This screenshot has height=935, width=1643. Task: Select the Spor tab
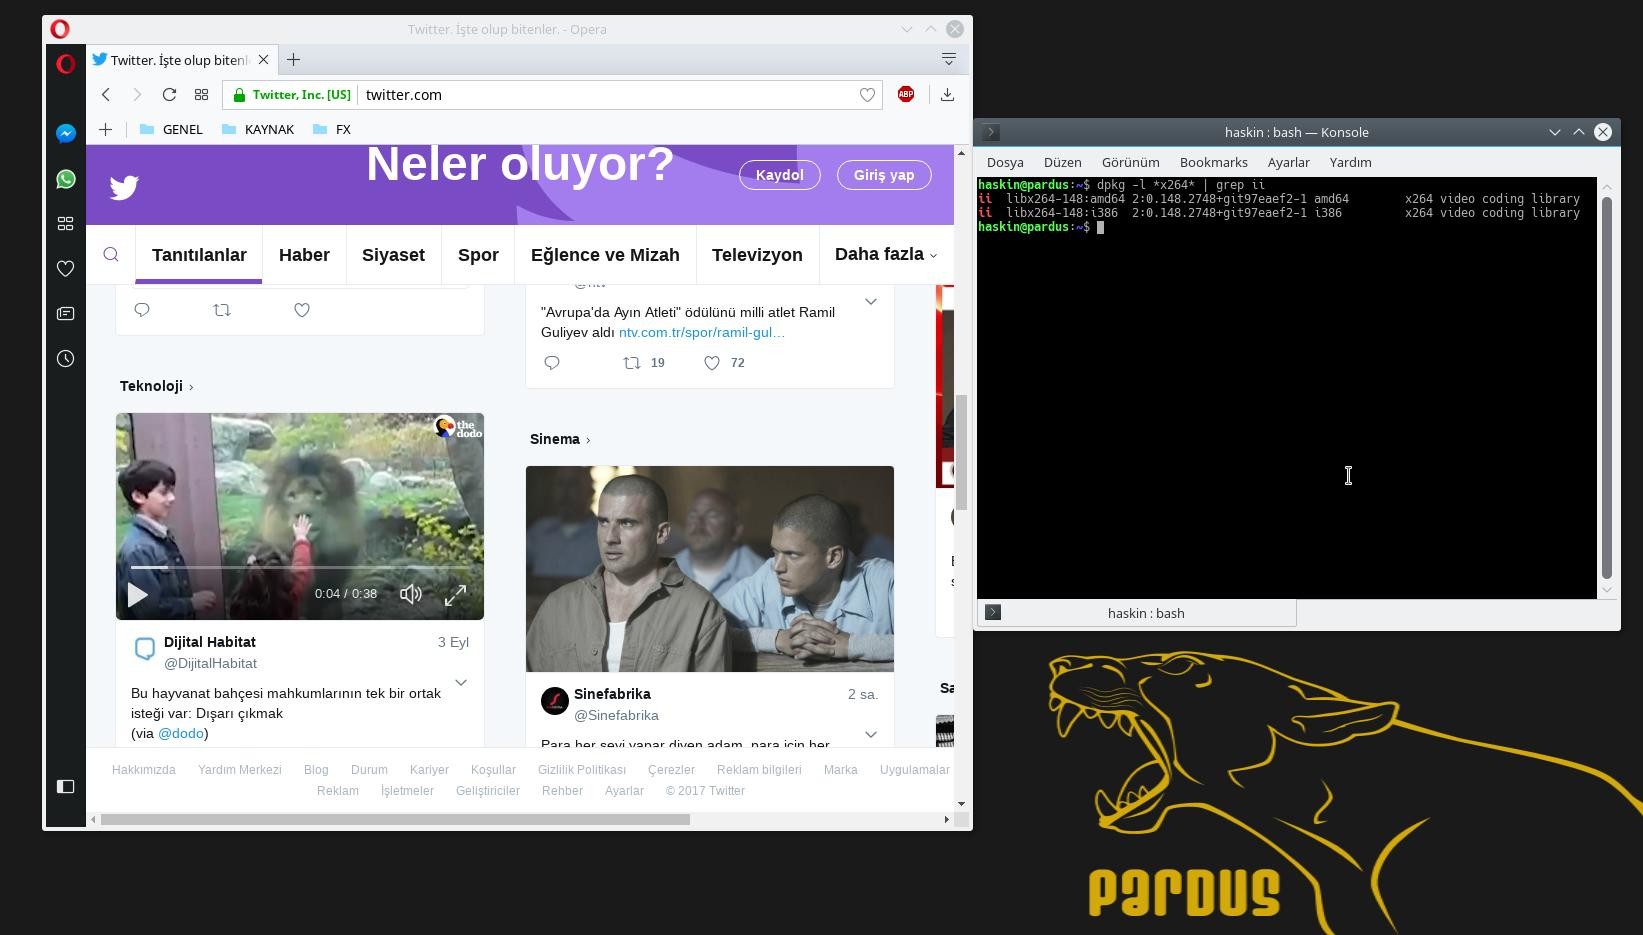pos(478,255)
